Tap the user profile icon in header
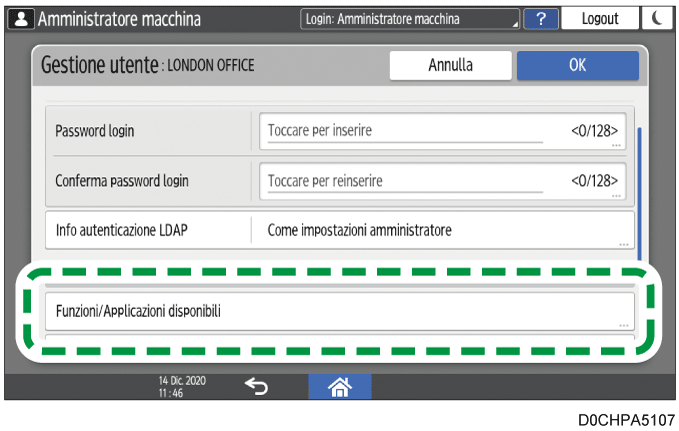679x431 pixels. click(x=20, y=19)
